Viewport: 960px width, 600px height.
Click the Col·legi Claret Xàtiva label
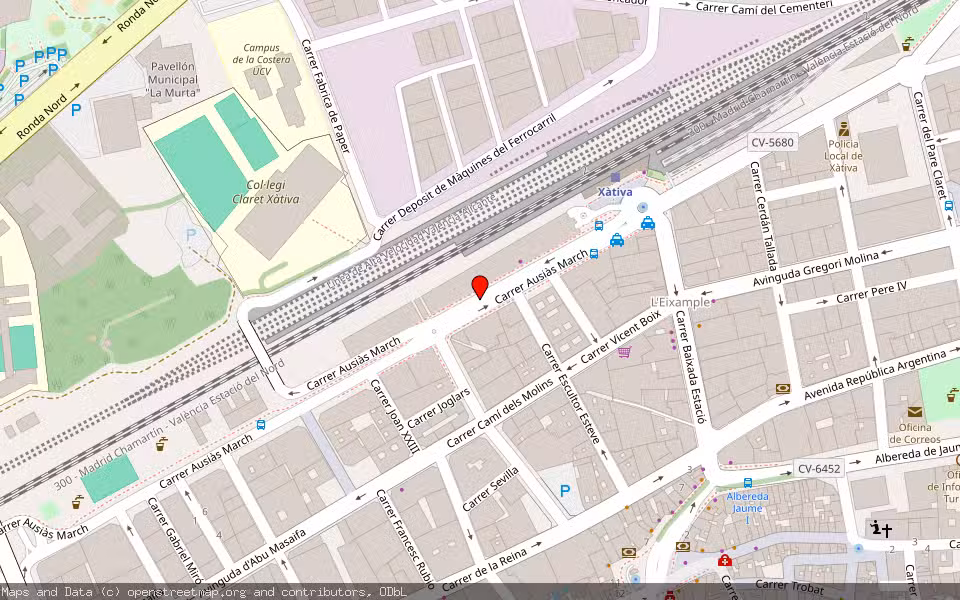(x=266, y=191)
